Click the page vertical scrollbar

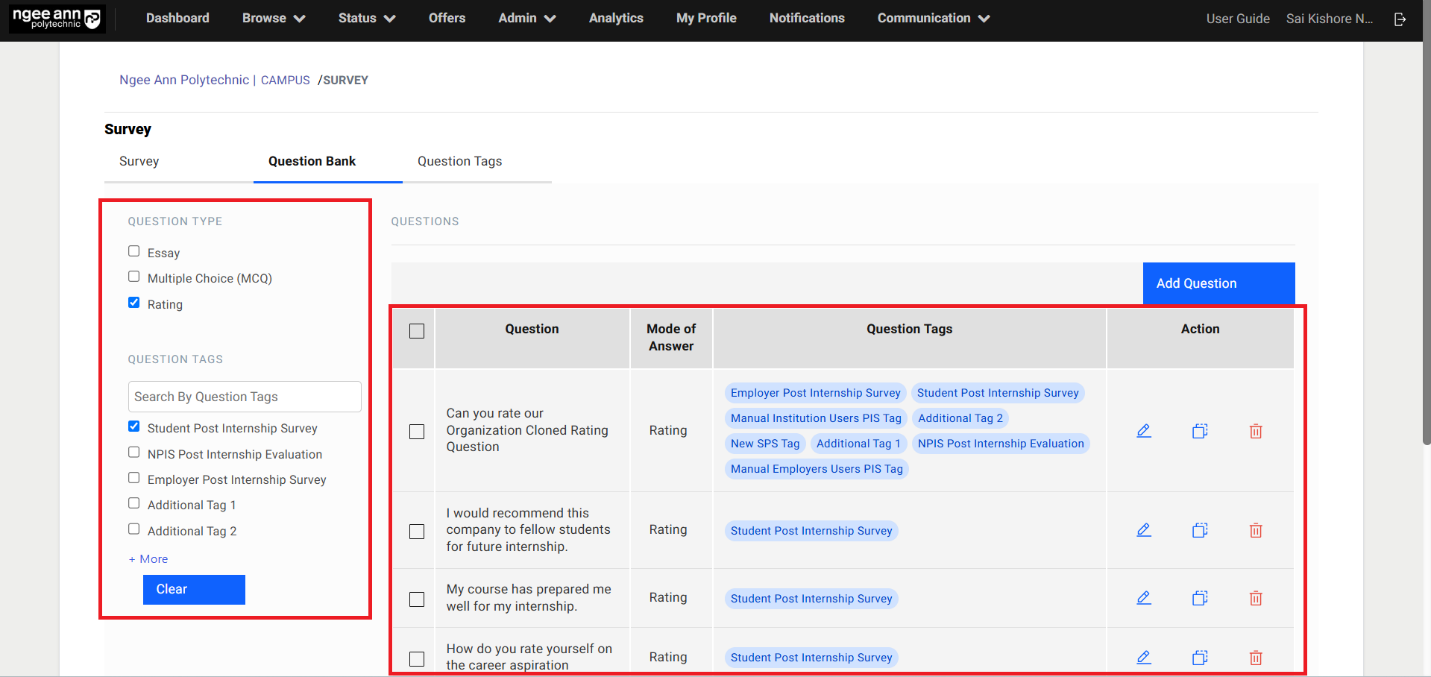click(1424, 250)
